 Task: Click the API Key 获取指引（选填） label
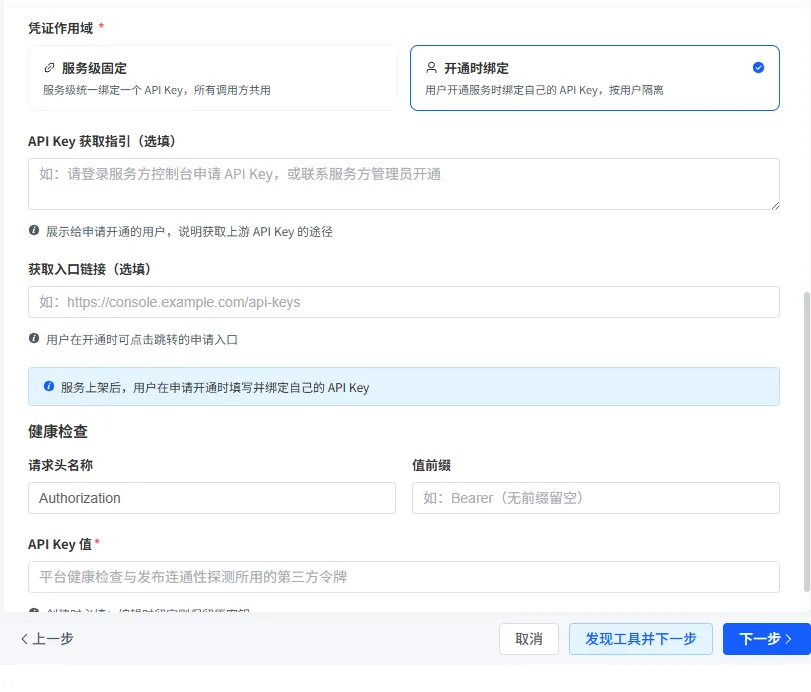click(102, 141)
